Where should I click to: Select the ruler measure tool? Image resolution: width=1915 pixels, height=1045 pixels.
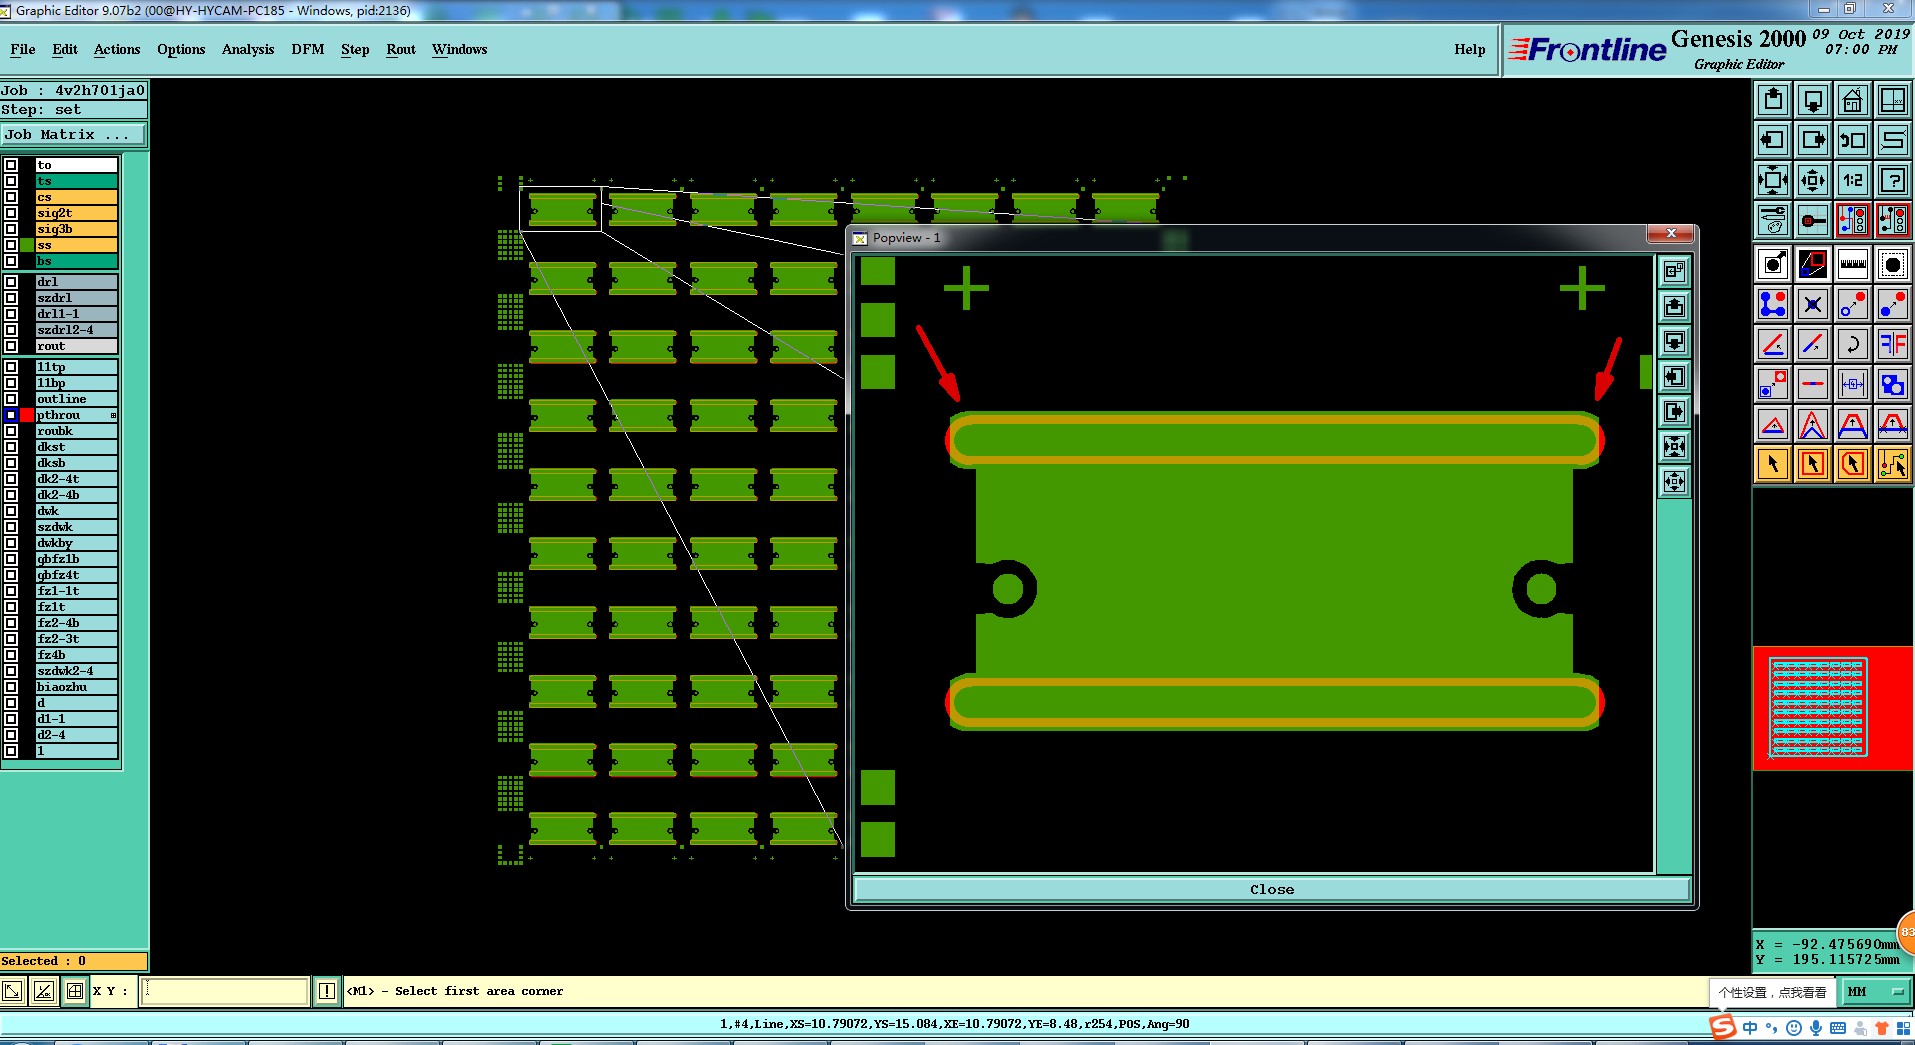tap(1853, 264)
